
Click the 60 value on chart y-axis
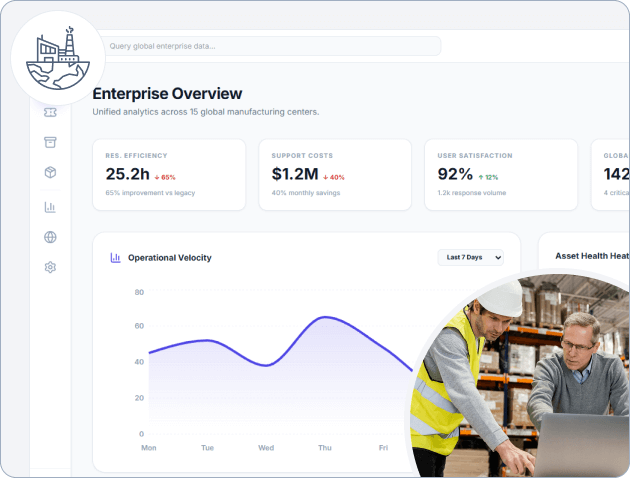click(x=139, y=326)
